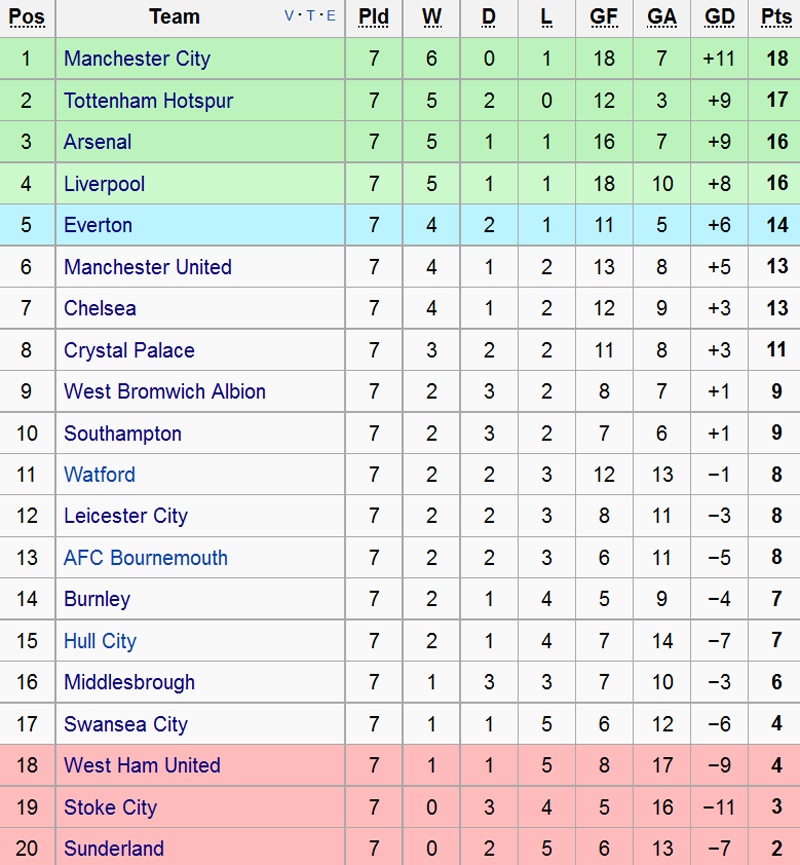Select the Hull City link
This screenshot has width=800, height=865.
(x=100, y=641)
